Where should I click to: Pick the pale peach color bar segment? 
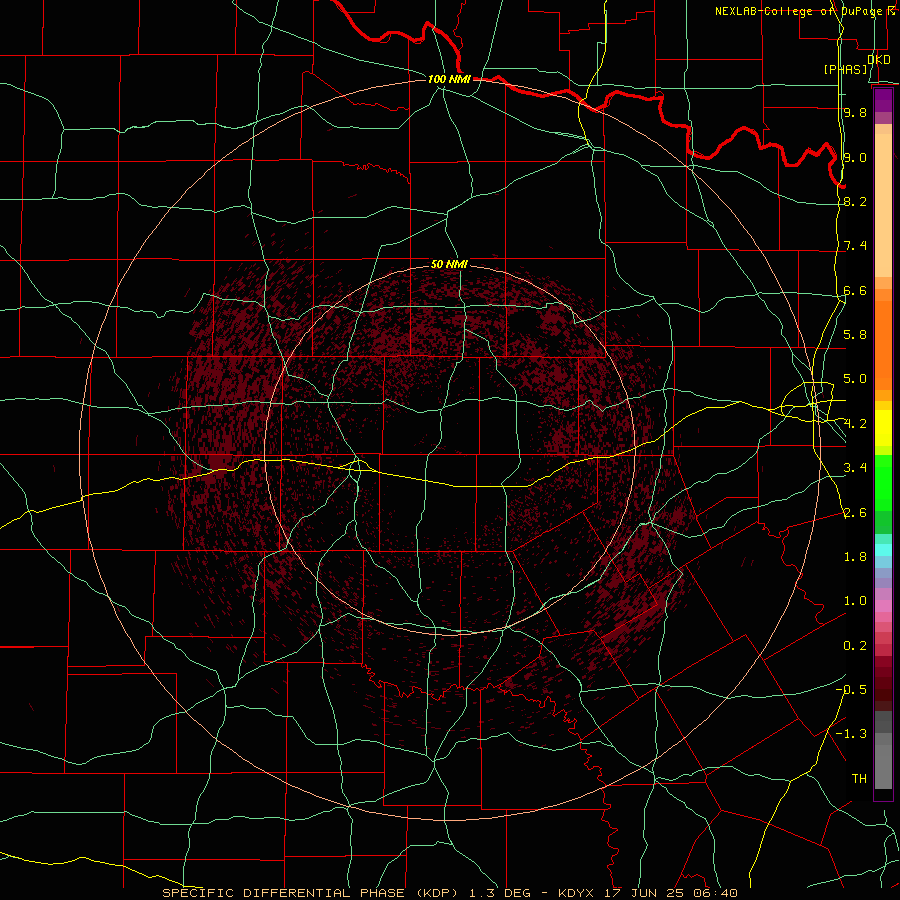tap(883, 207)
